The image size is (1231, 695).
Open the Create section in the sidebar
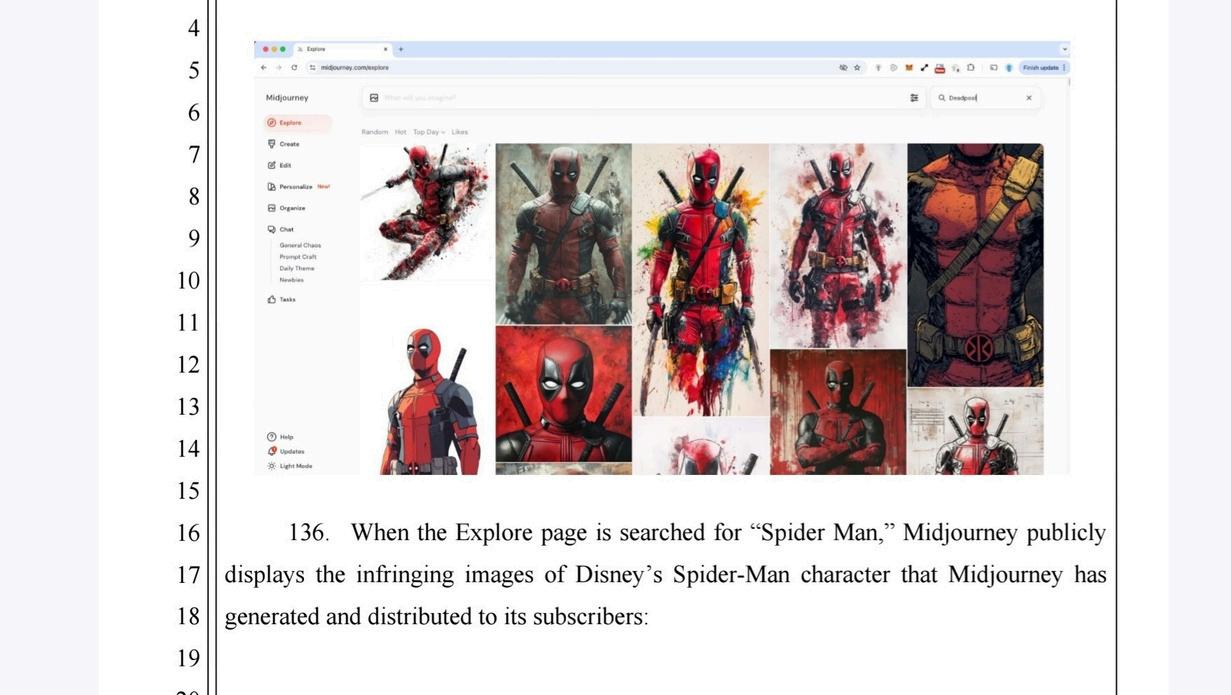(285, 144)
